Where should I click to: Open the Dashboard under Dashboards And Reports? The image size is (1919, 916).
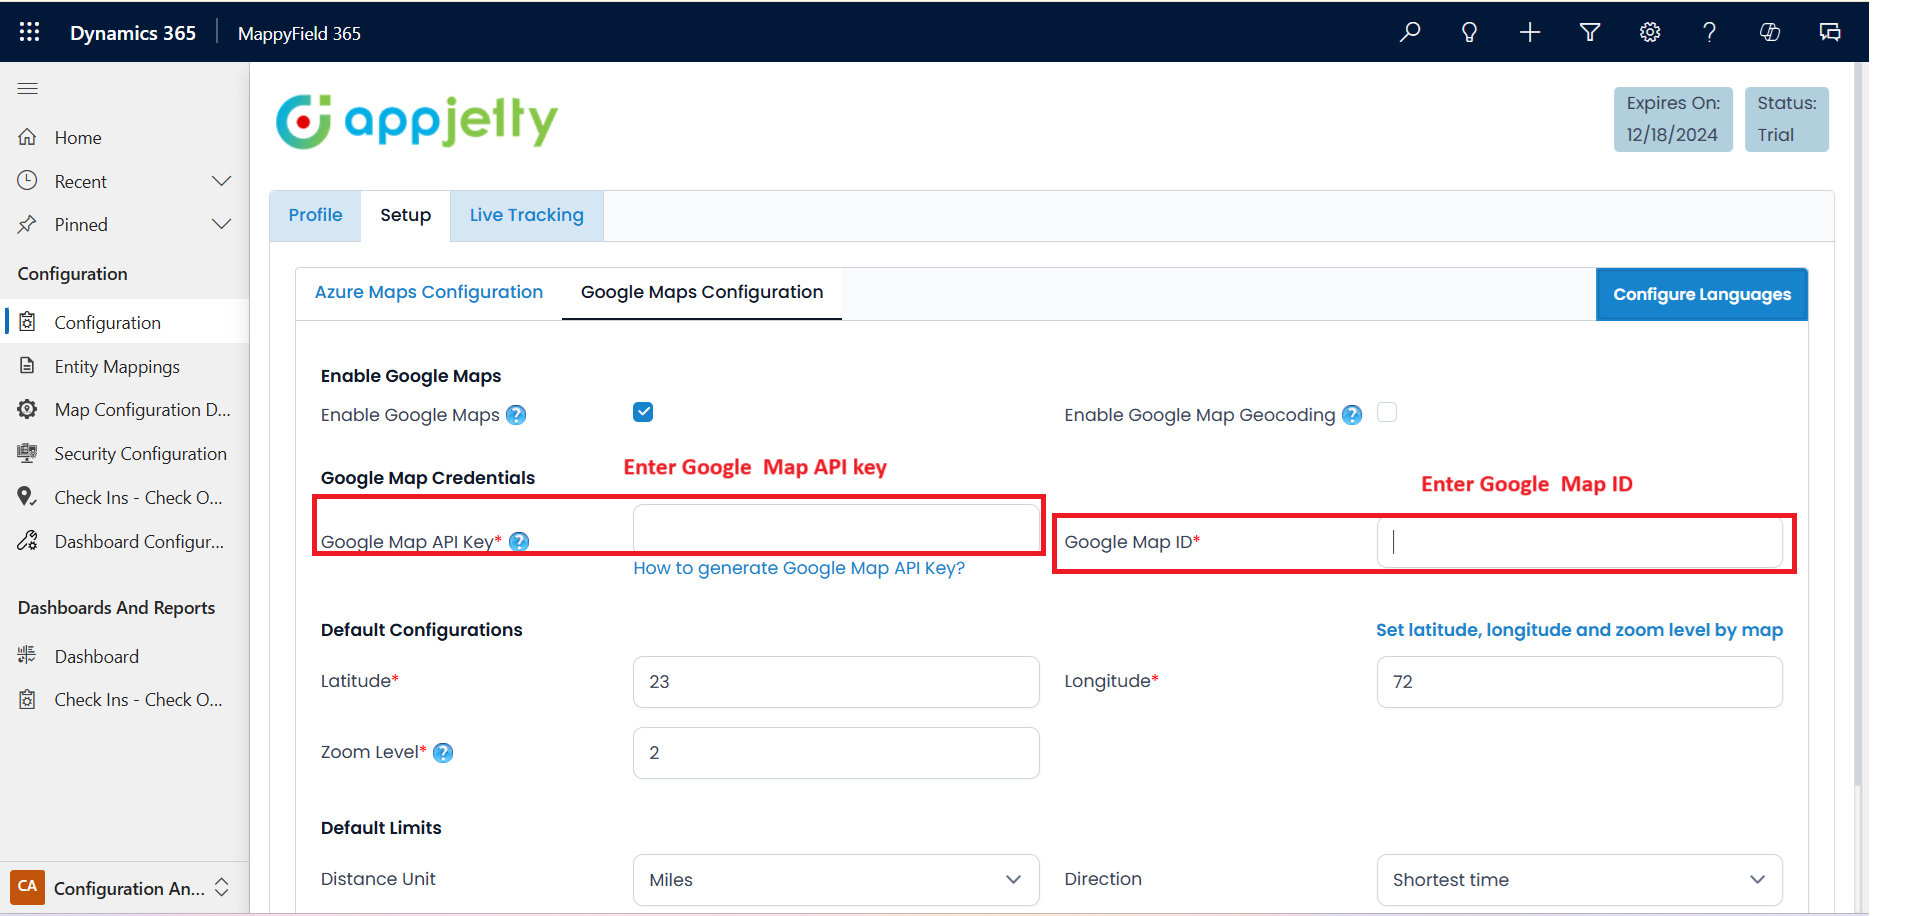(96, 656)
